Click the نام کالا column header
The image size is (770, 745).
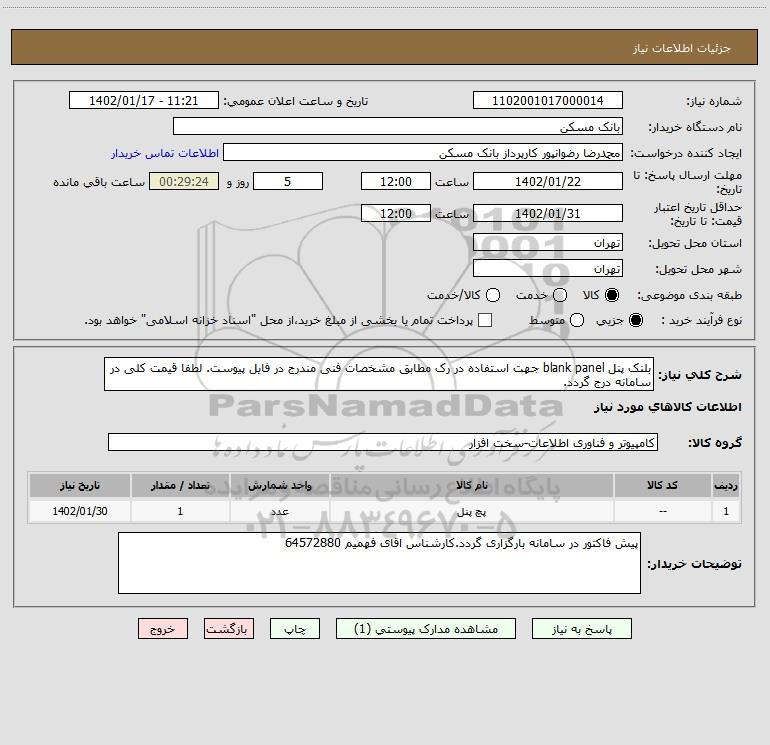pyautogui.click(x=471, y=485)
